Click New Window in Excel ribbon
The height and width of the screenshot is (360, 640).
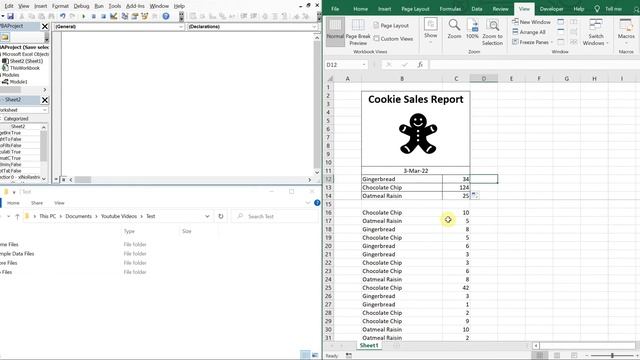531,22
